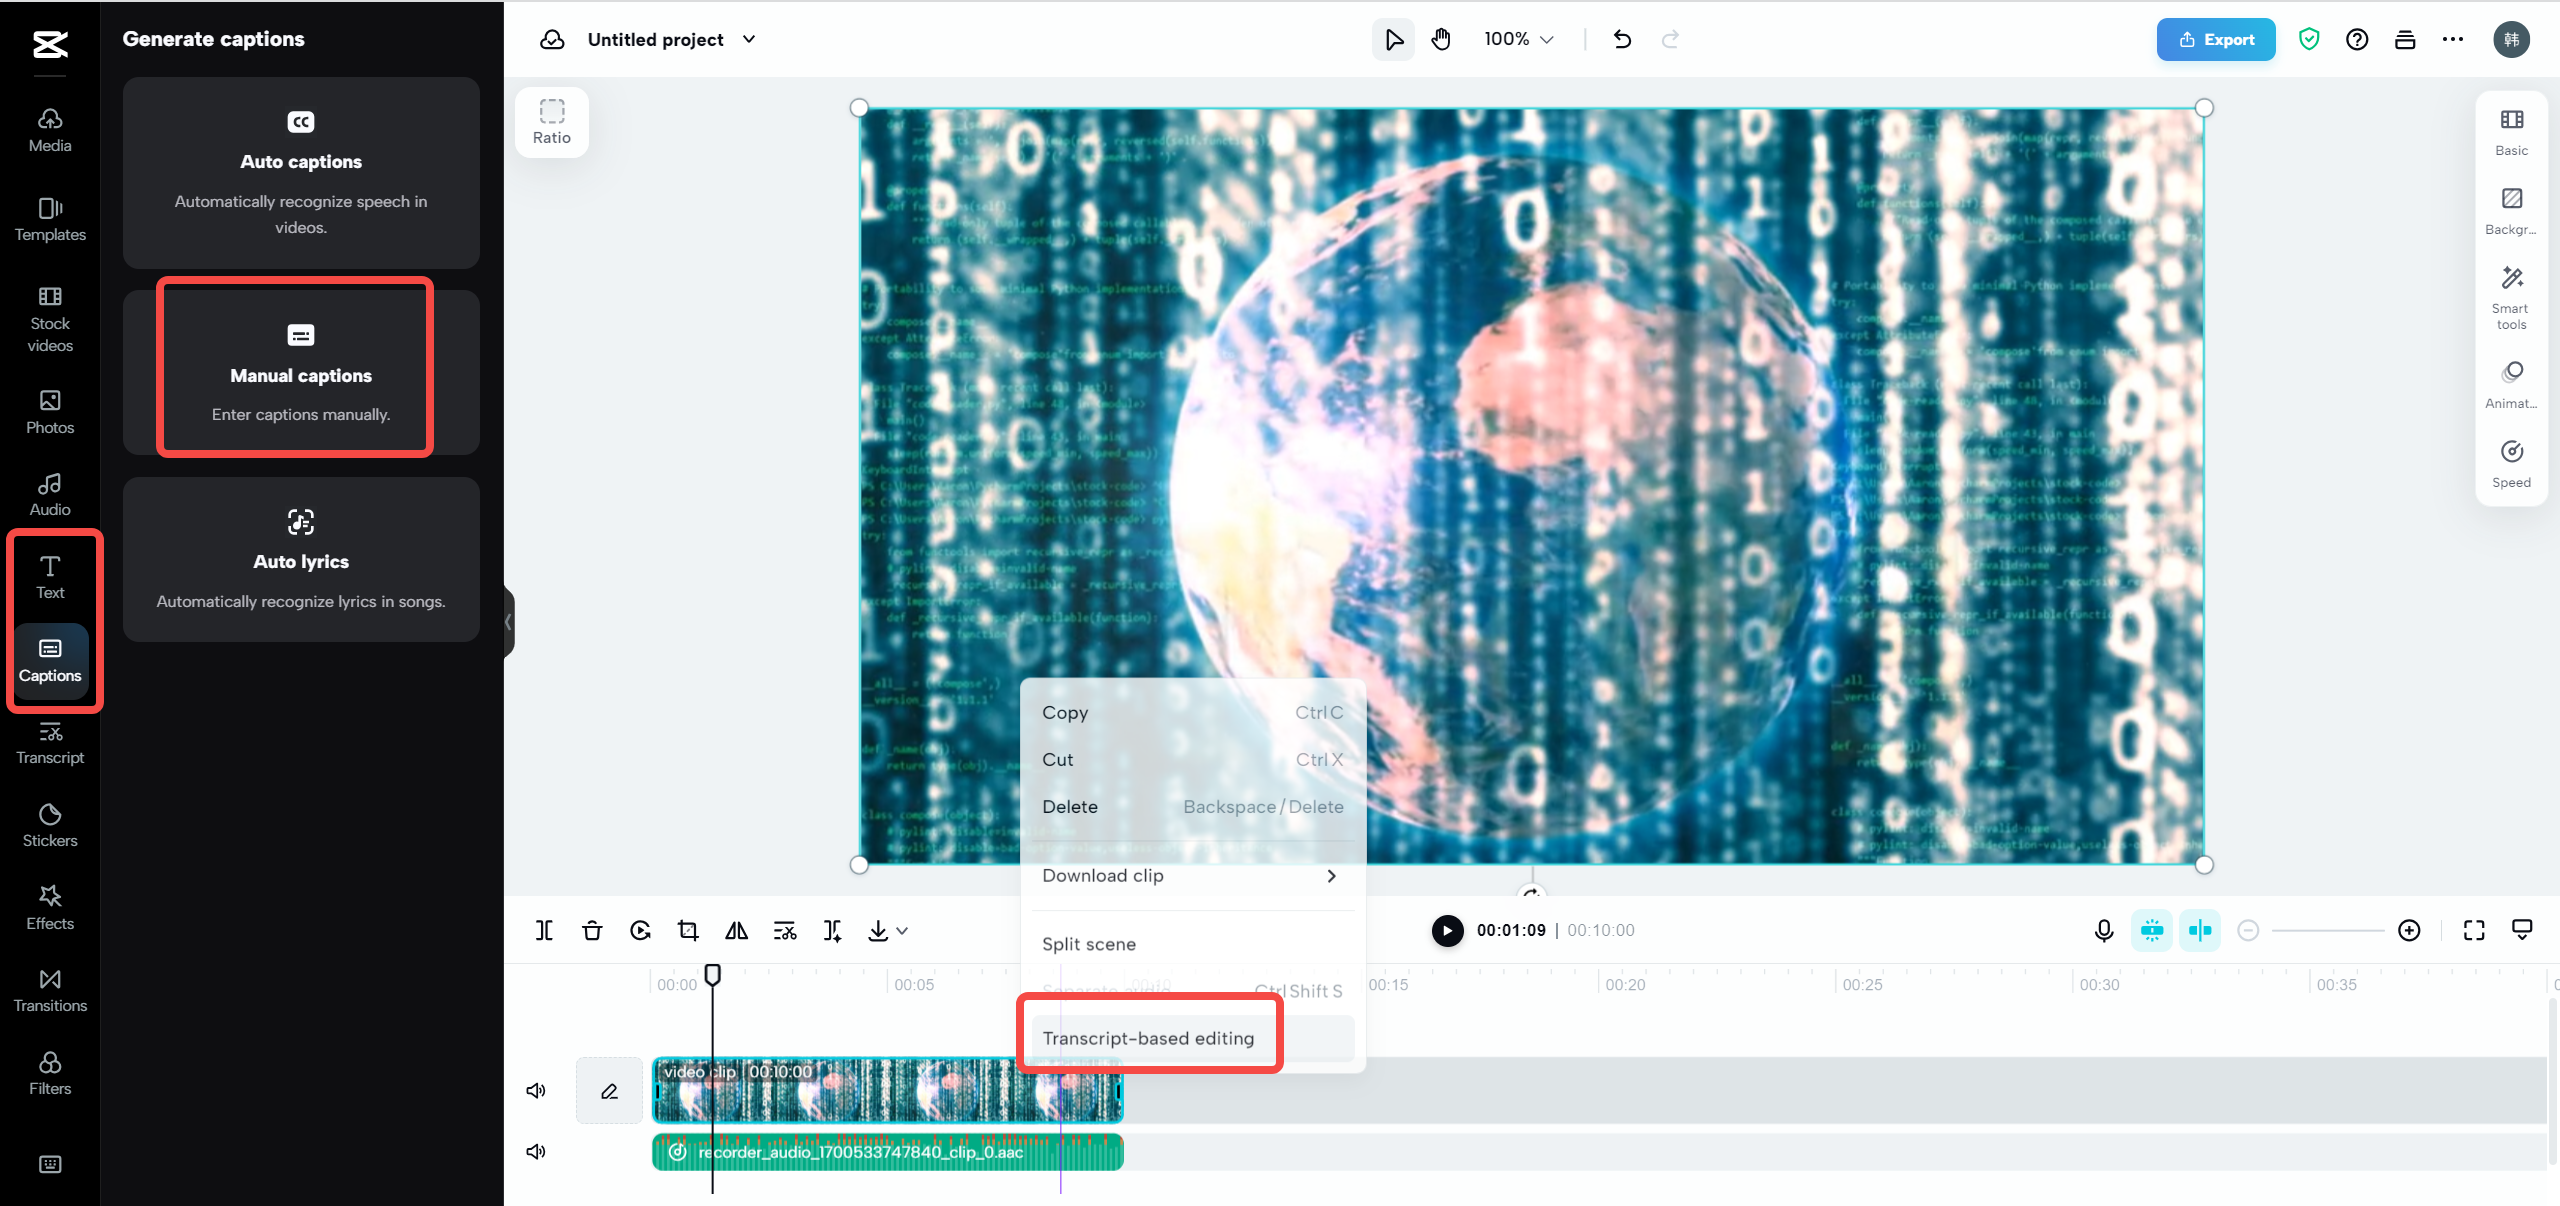
Task: Mirror the video clip horizontally
Action: coord(736,930)
